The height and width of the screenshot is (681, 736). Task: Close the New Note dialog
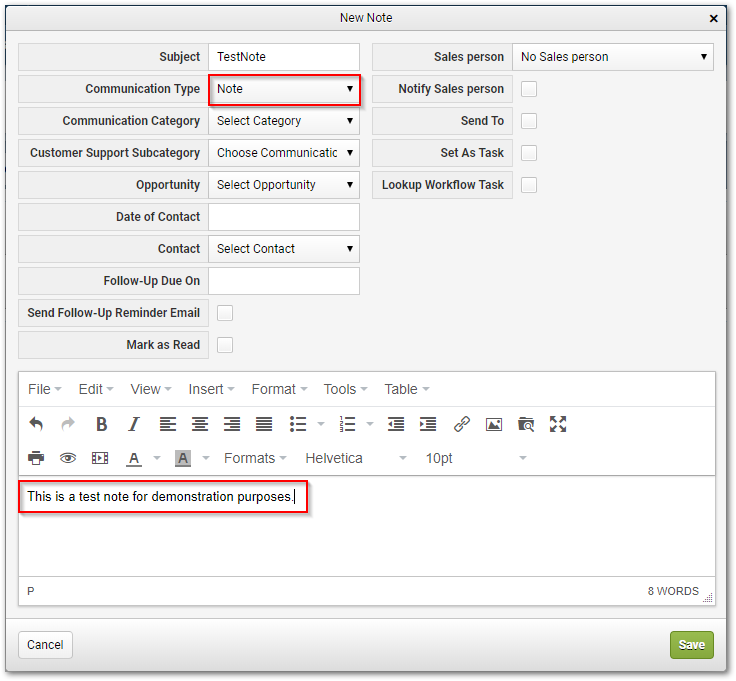pos(713,18)
